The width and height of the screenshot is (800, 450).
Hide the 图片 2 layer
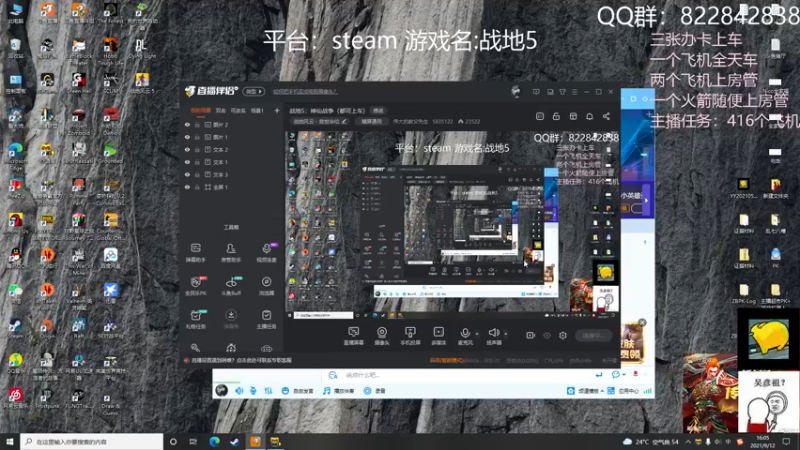pyautogui.click(x=187, y=124)
